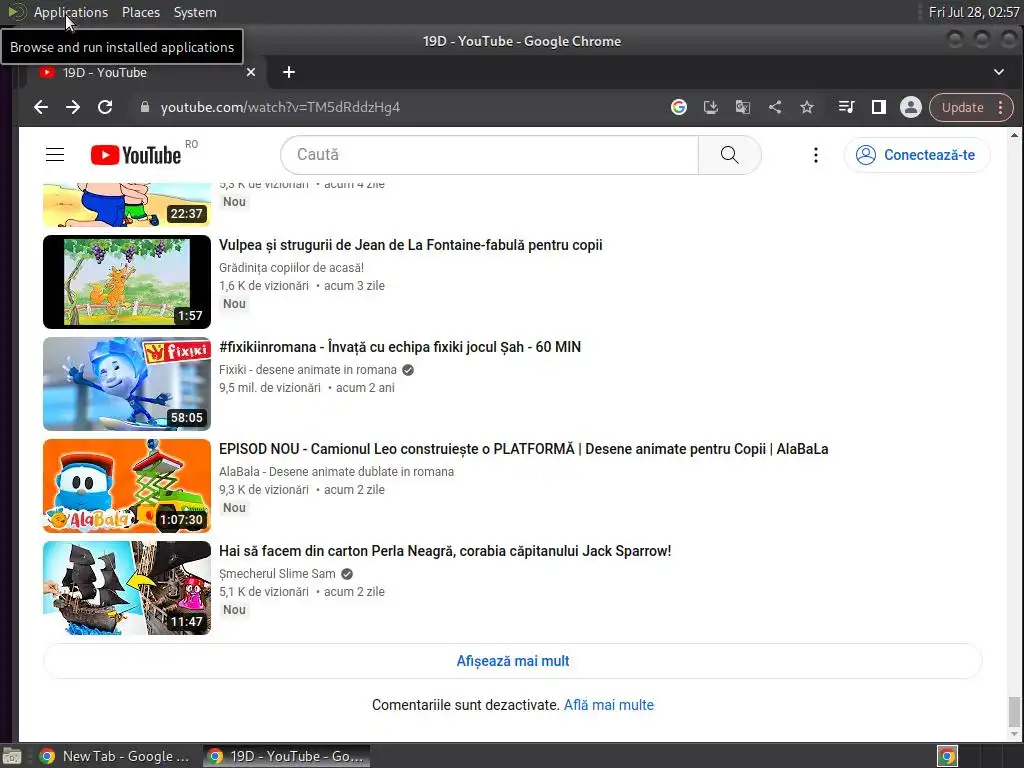Image resolution: width=1024 pixels, height=768 pixels.
Task: Open the #fixikiinromana Șah video title
Action: click(x=400, y=347)
